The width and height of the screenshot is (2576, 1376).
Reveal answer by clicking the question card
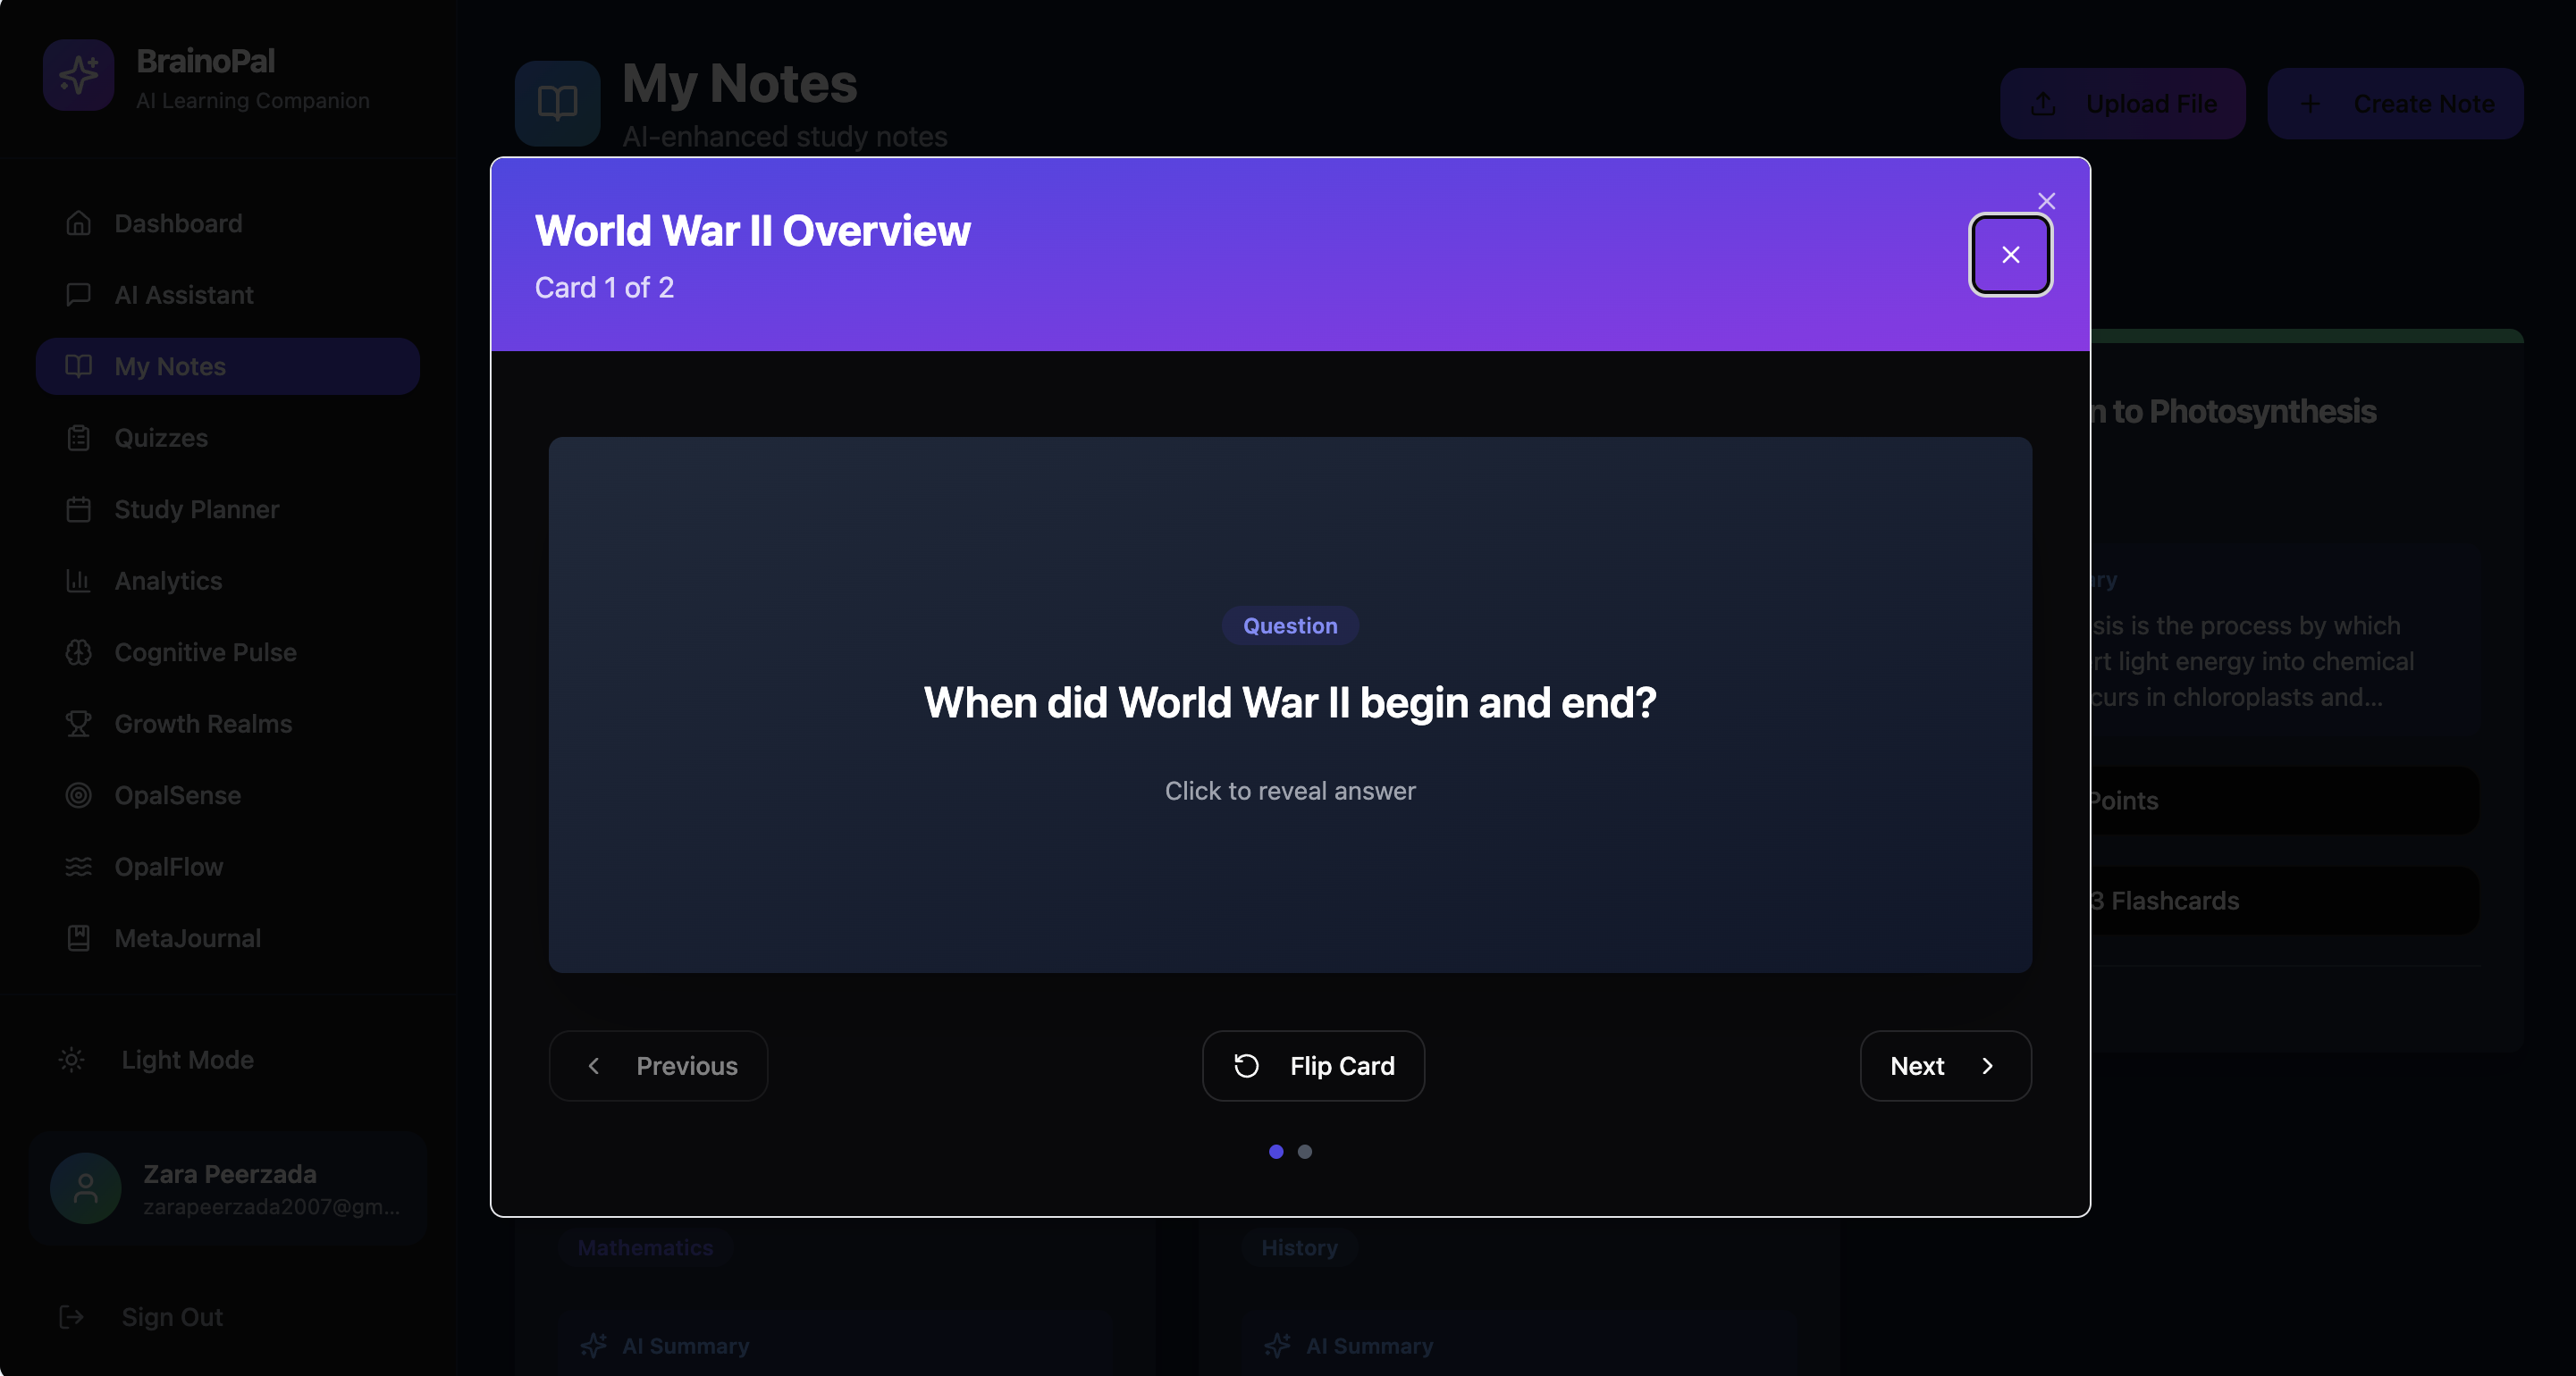1290,704
